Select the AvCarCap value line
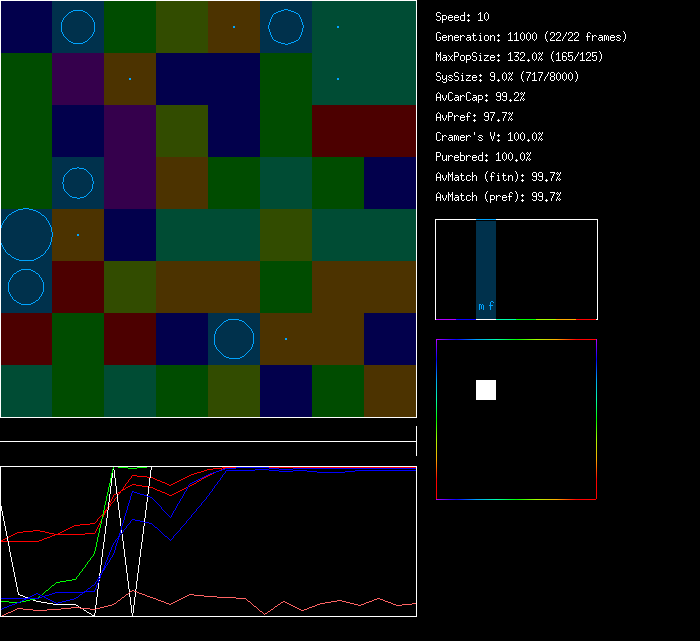This screenshot has height=641, width=700. click(x=480, y=97)
